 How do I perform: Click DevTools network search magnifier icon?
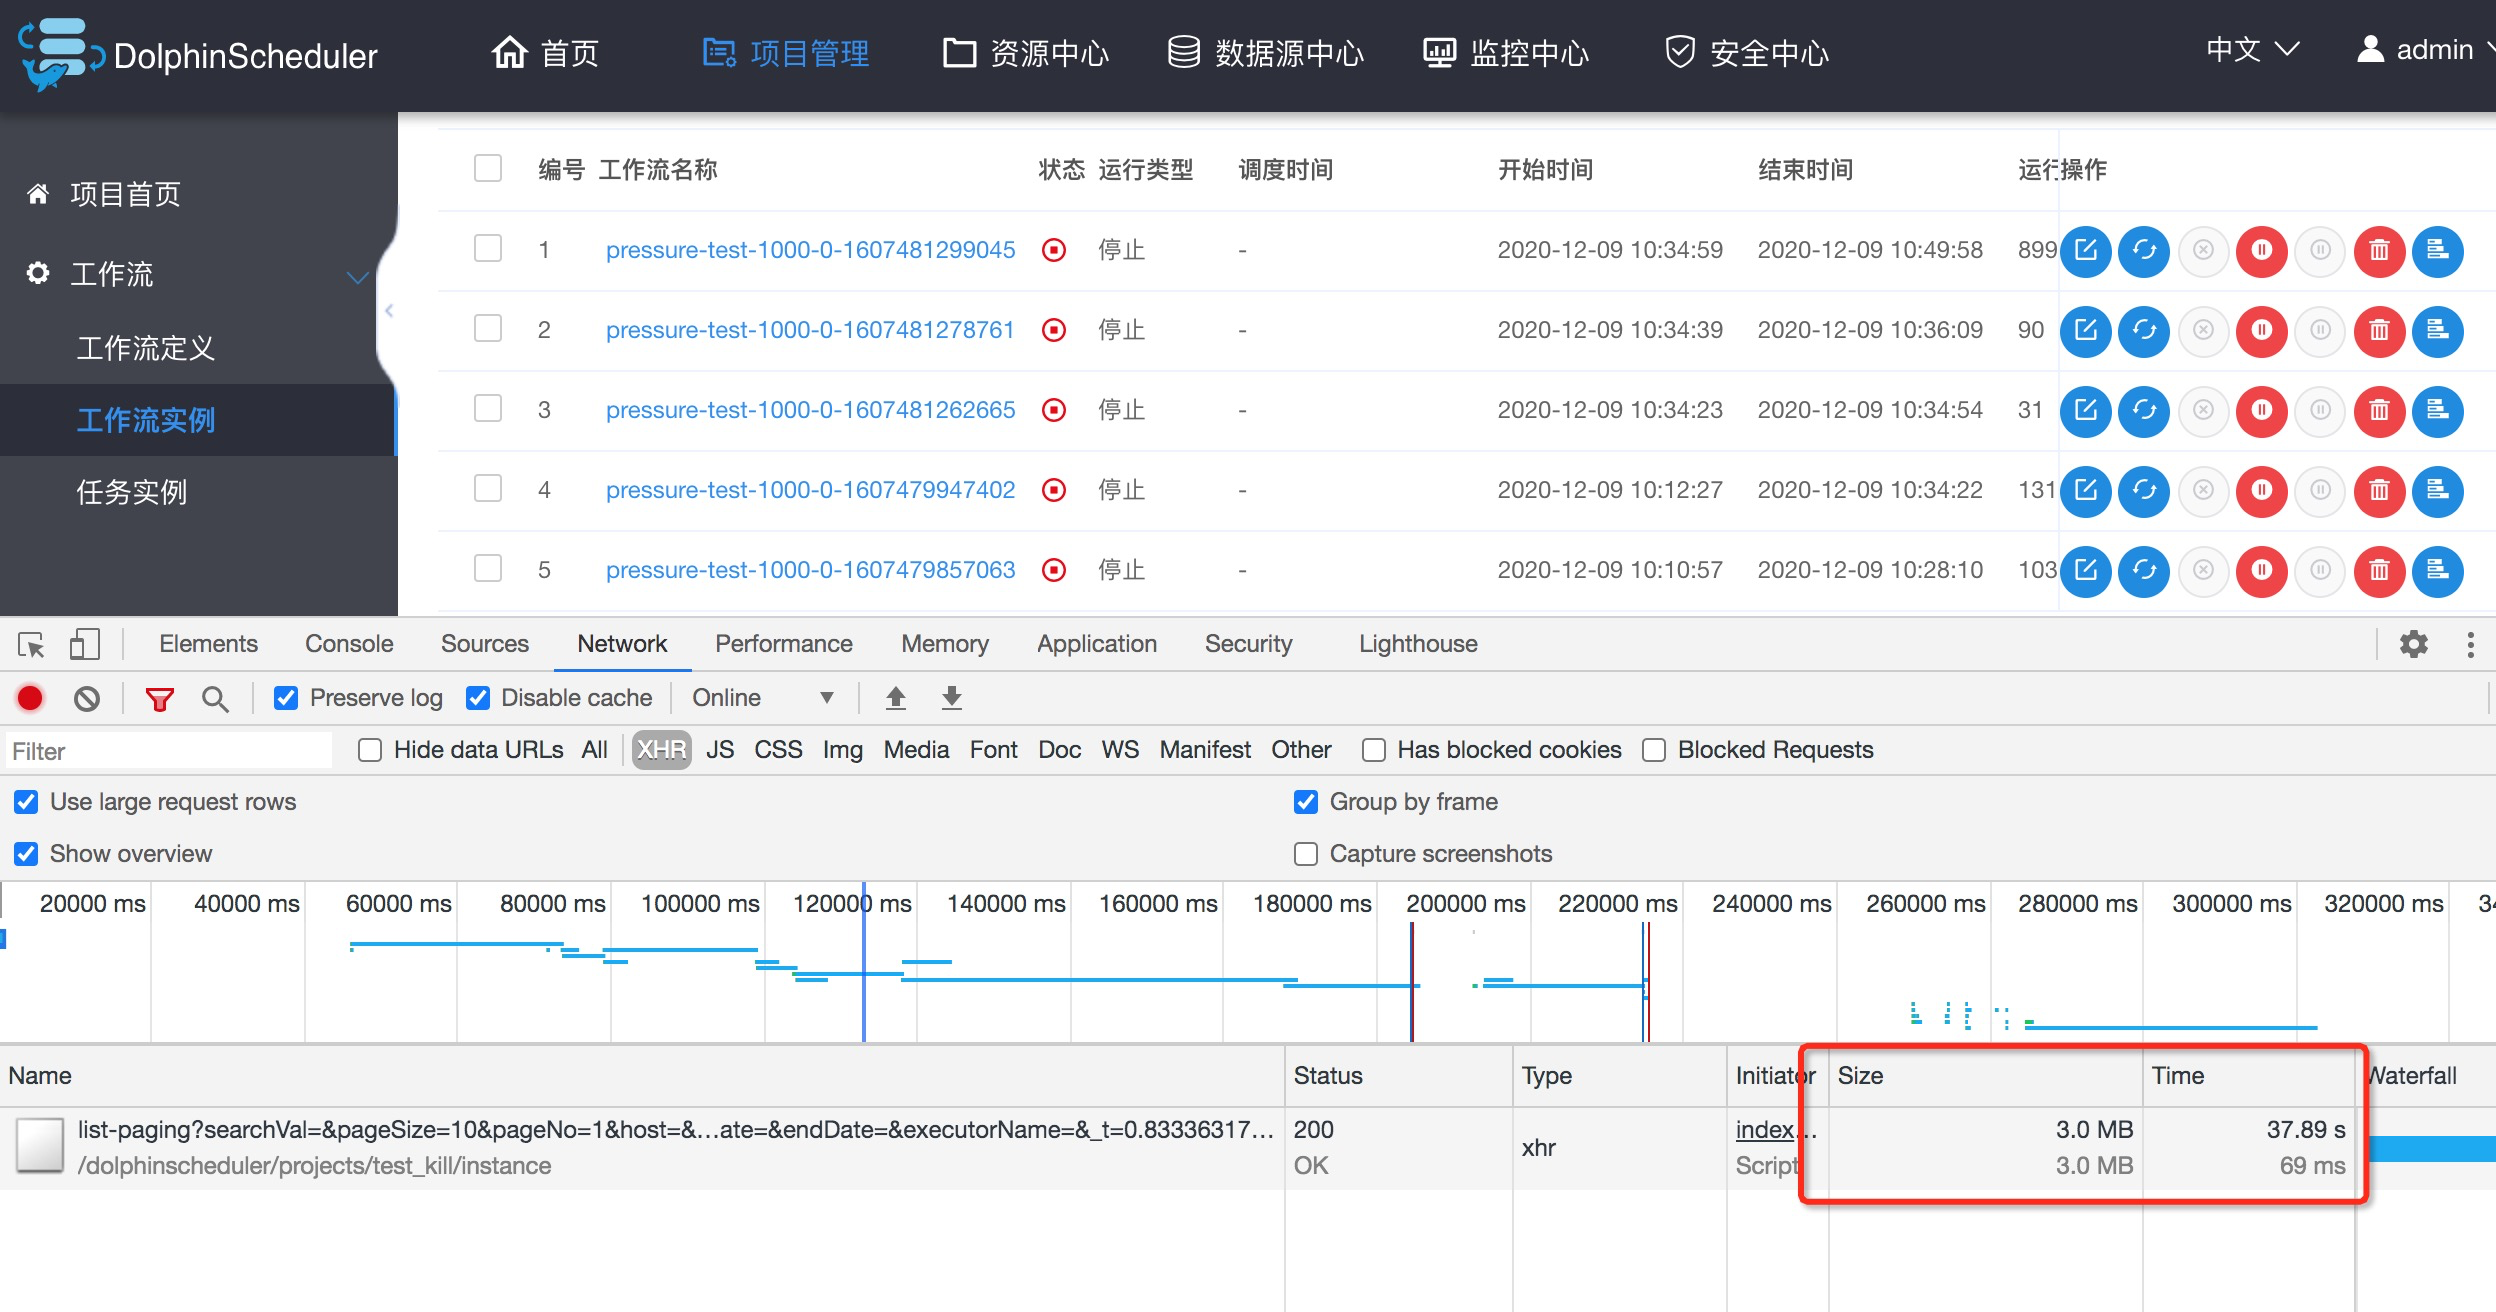[214, 698]
